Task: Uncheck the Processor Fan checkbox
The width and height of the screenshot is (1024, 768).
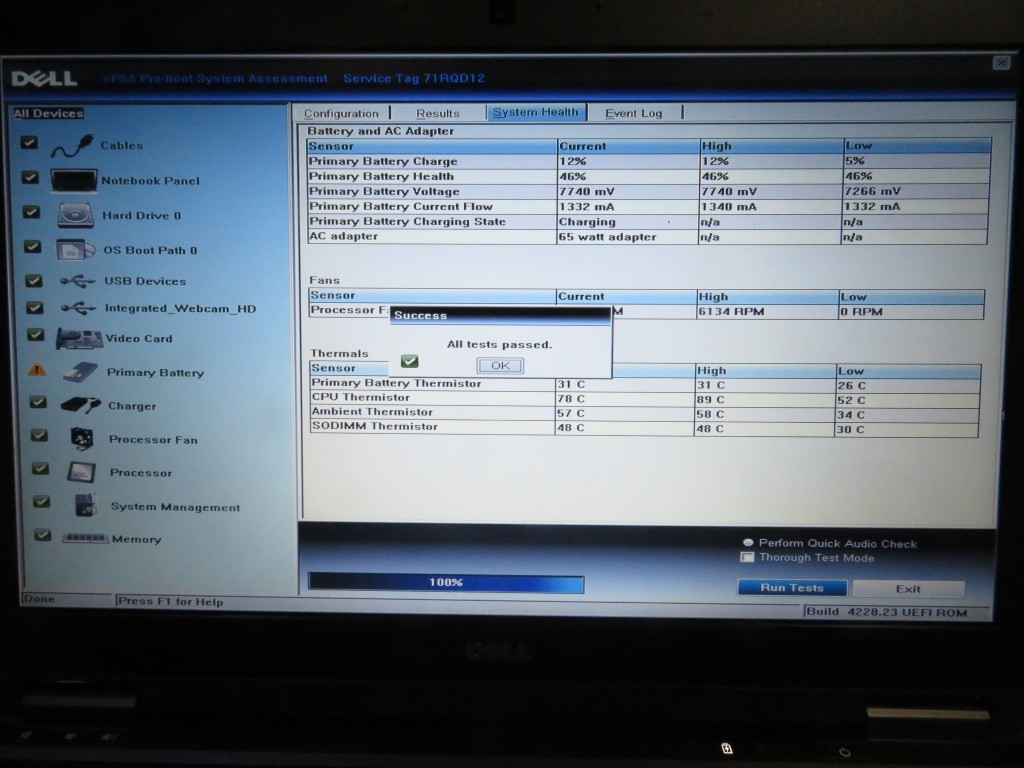Action: (x=39, y=435)
